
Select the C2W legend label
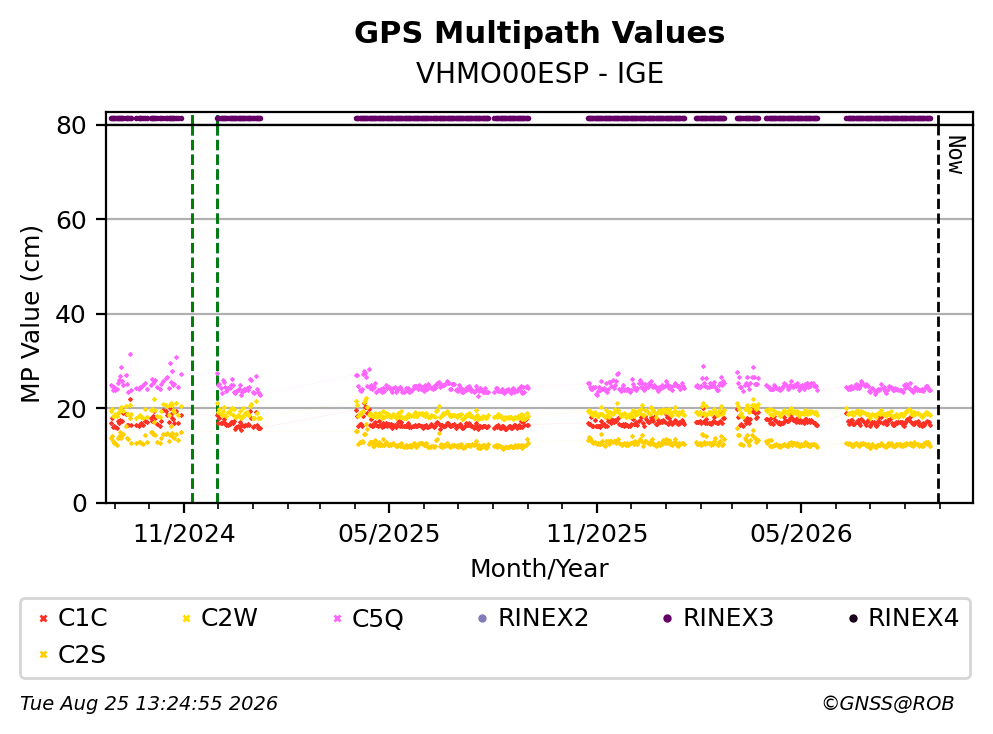pos(229,618)
